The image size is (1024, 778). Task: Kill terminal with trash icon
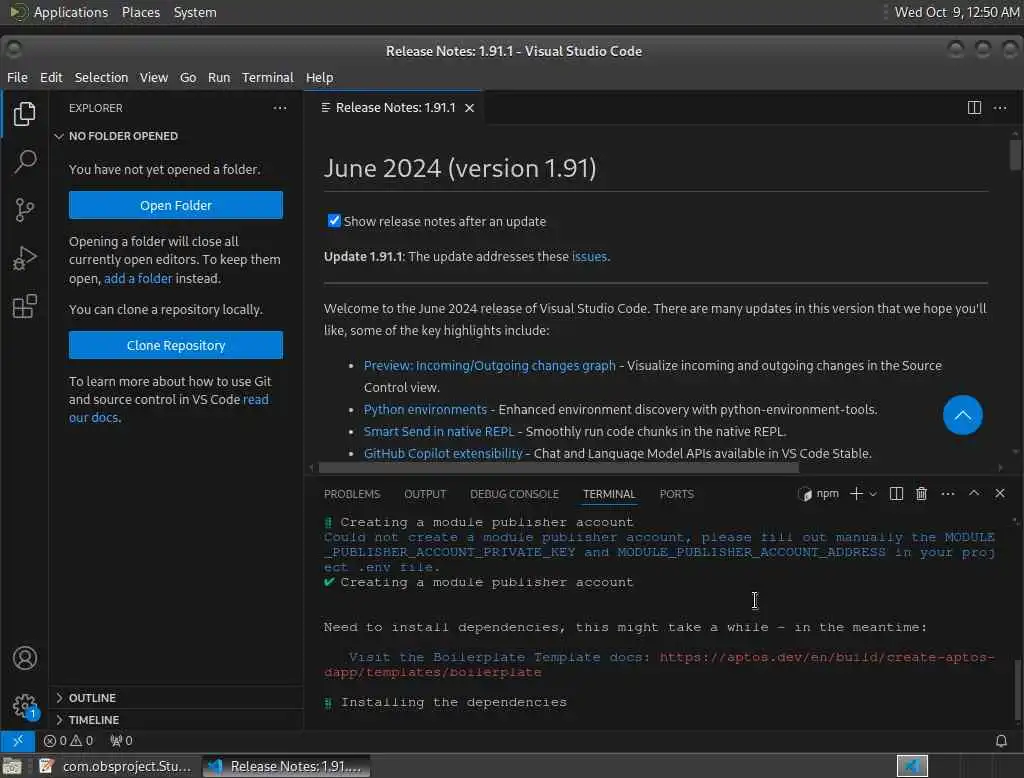click(x=921, y=494)
